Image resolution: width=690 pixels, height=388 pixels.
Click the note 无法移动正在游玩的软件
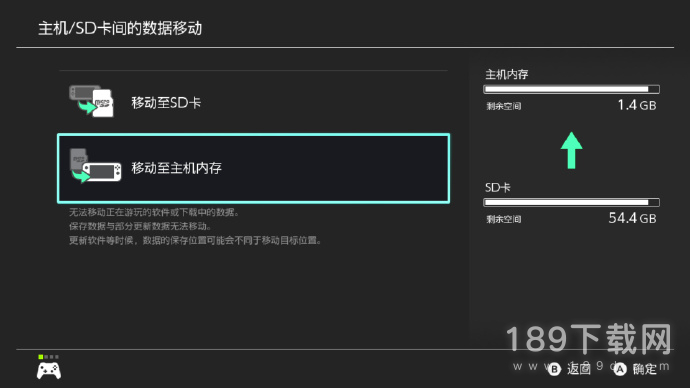(154, 212)
